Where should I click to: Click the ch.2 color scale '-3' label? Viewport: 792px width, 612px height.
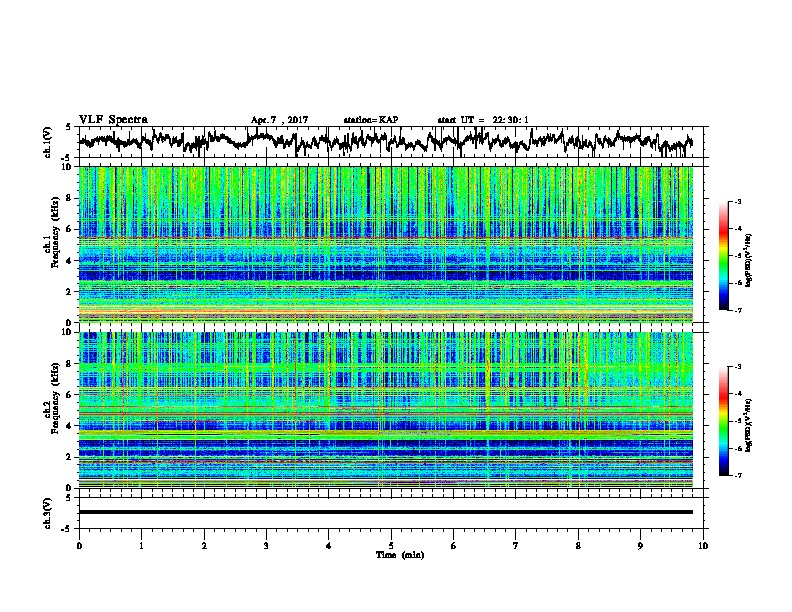point(738,367)
